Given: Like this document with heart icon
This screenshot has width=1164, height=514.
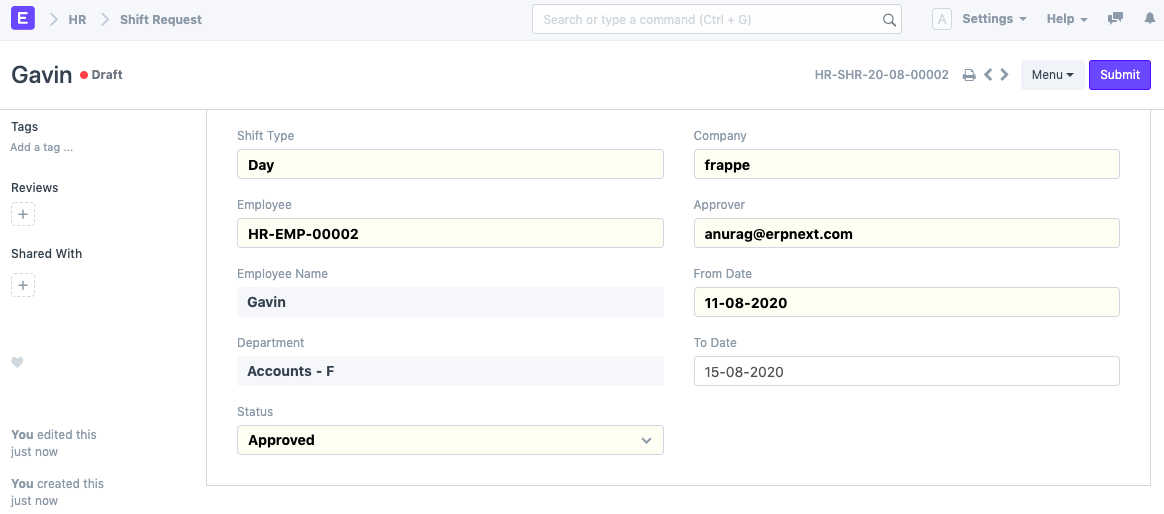Looking at the screenshot, I should point(17,362).
